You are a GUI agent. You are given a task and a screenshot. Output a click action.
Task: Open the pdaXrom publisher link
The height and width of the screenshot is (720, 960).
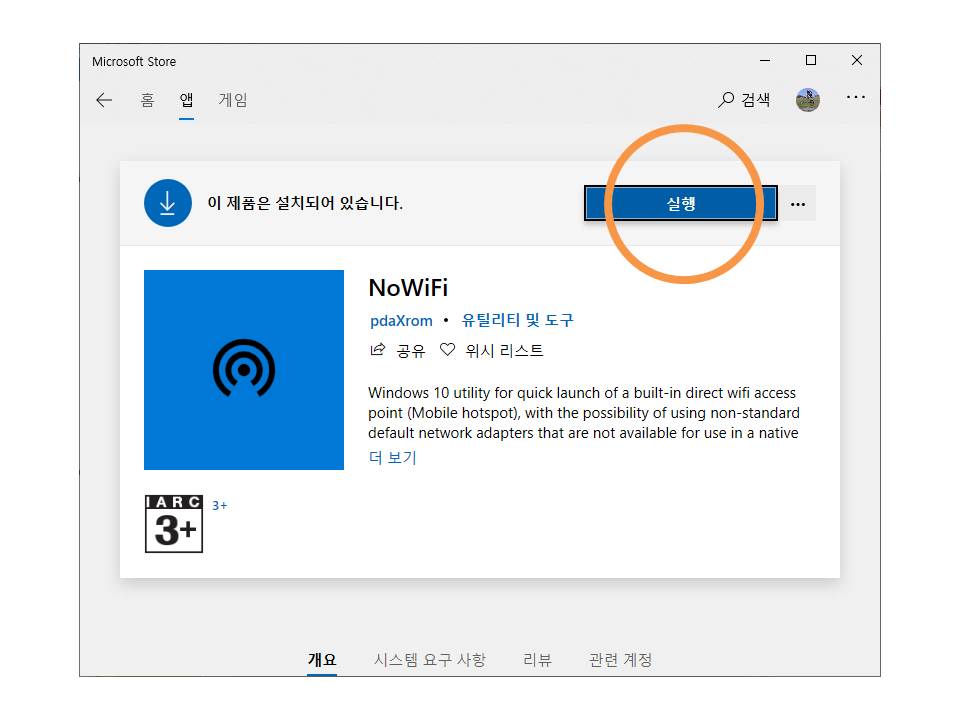[x=401, y=321]
